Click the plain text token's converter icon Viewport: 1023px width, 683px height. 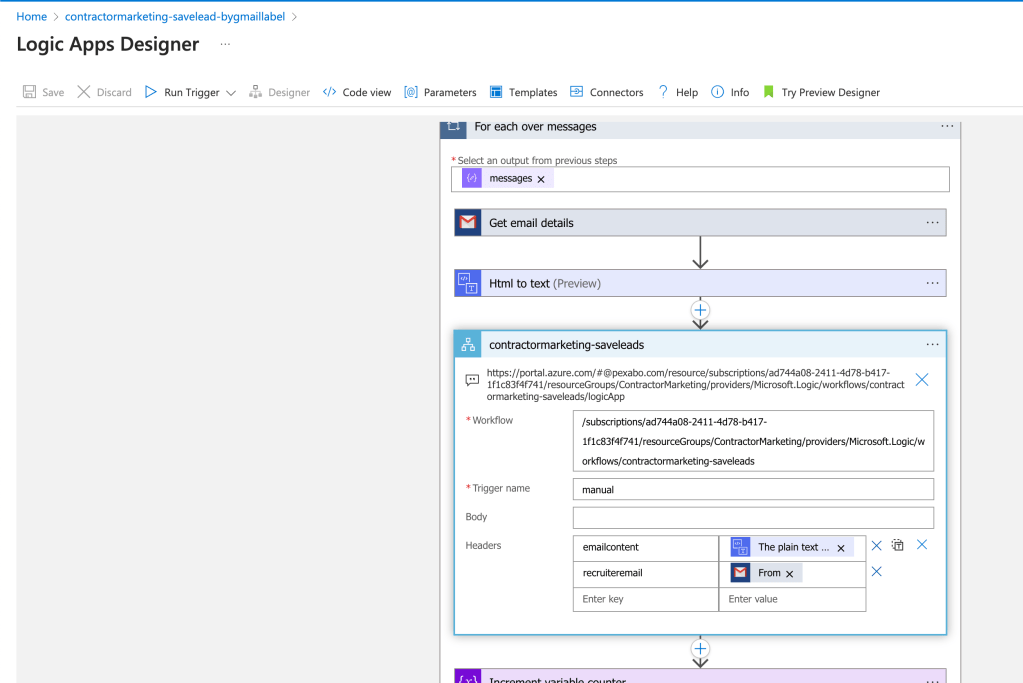[740, 547]
